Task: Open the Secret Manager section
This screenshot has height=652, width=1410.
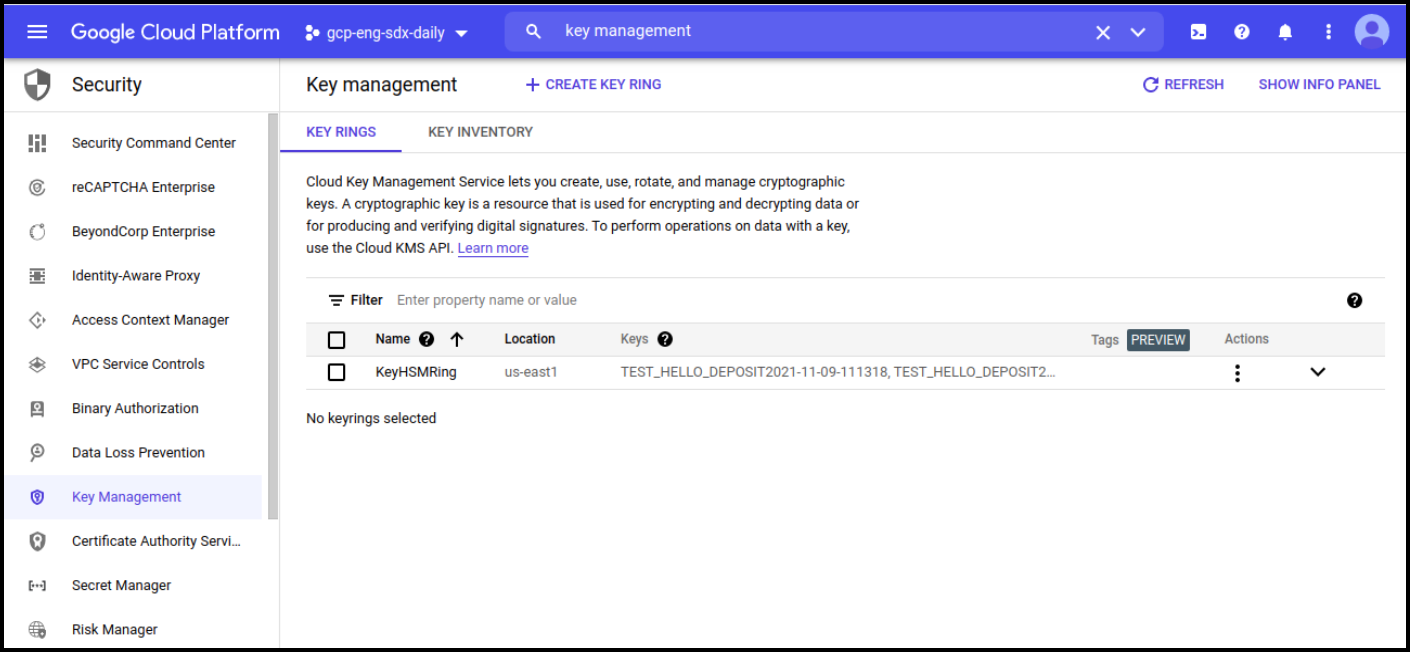Action: 121,585
